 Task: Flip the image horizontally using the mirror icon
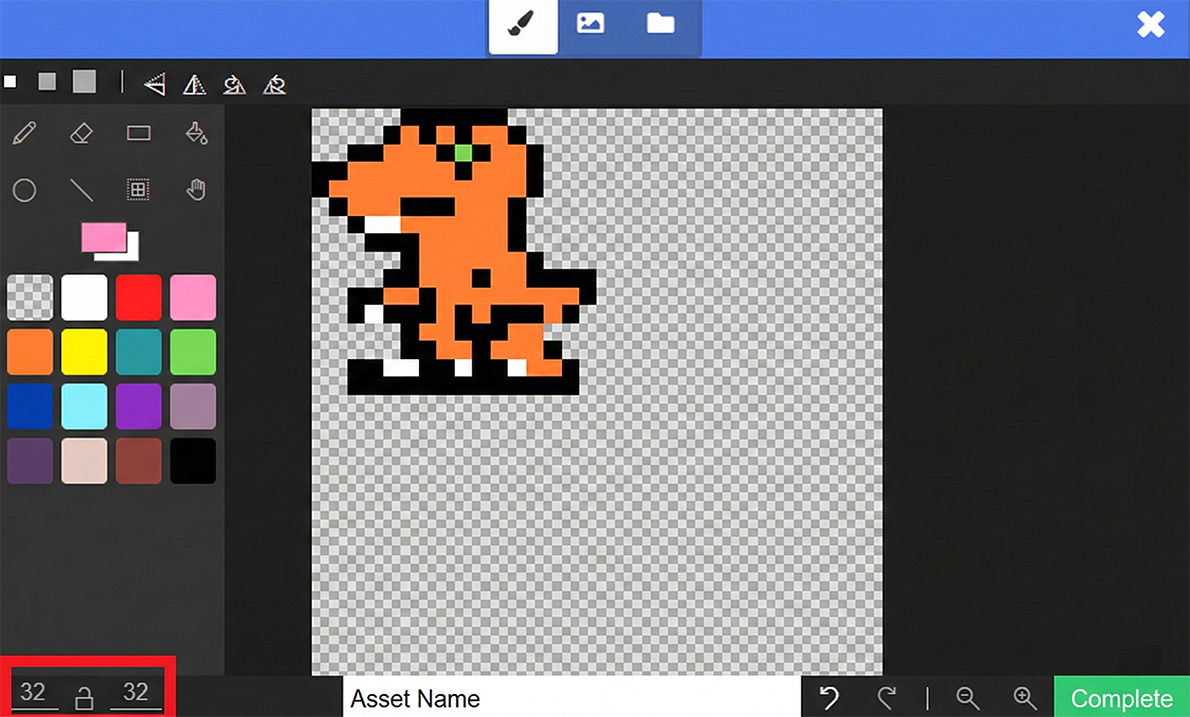tap(194, 84)
